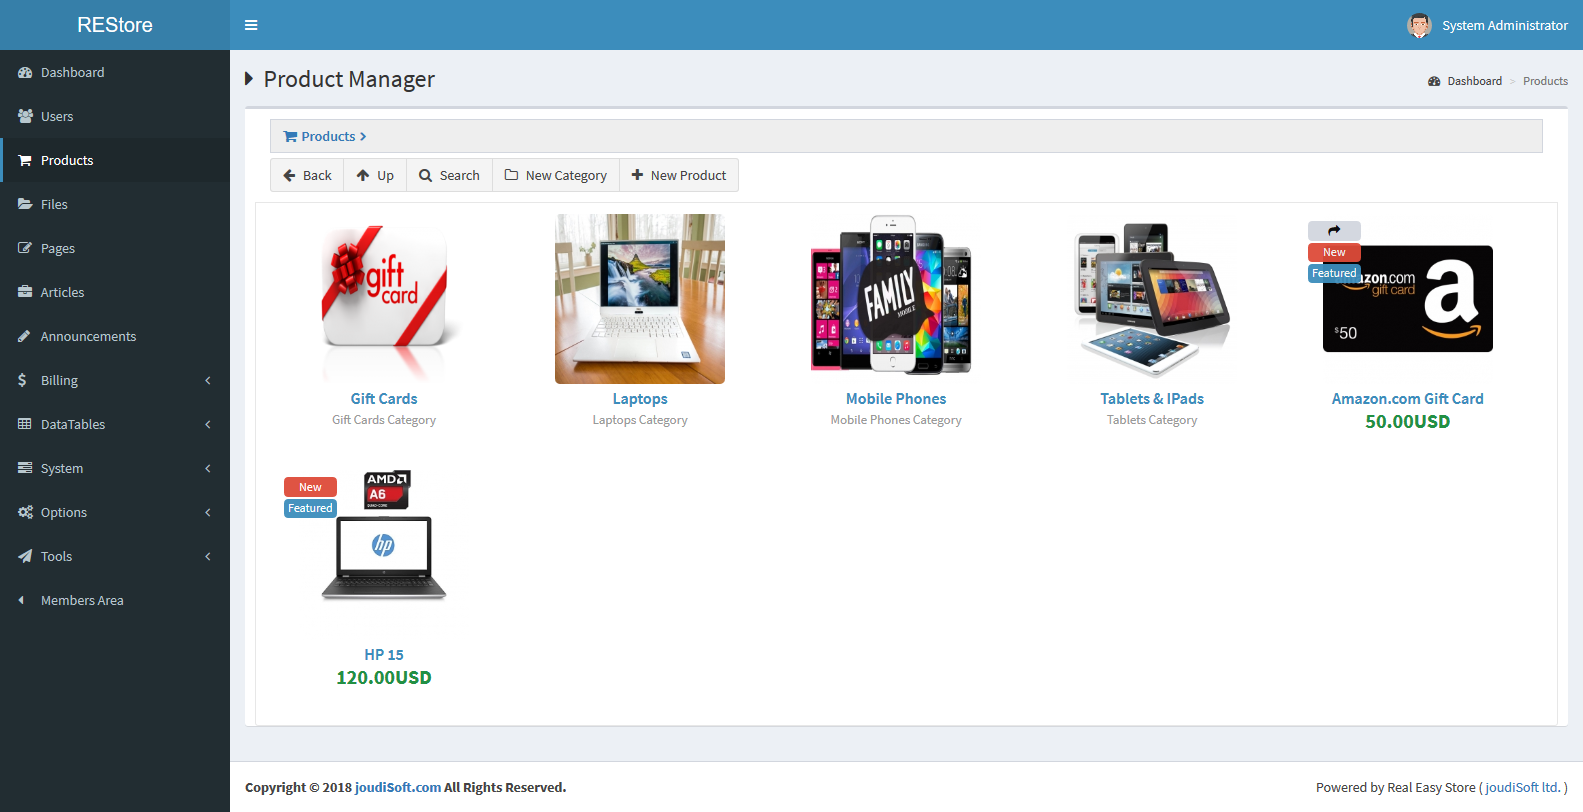Open the Announcements menu item

(x=115, y=336)
